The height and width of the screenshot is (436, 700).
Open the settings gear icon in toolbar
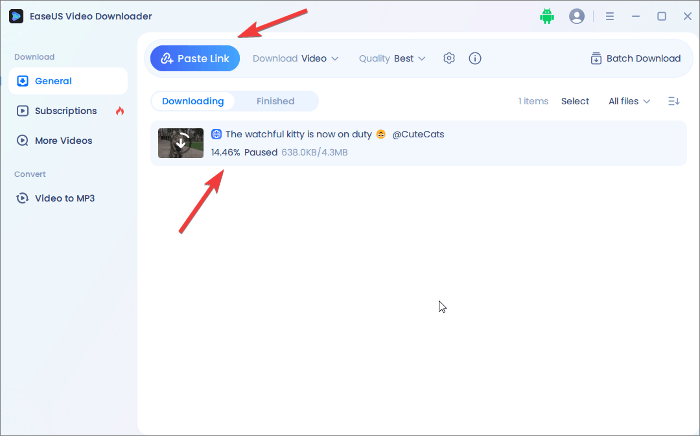tap(449, 58)
